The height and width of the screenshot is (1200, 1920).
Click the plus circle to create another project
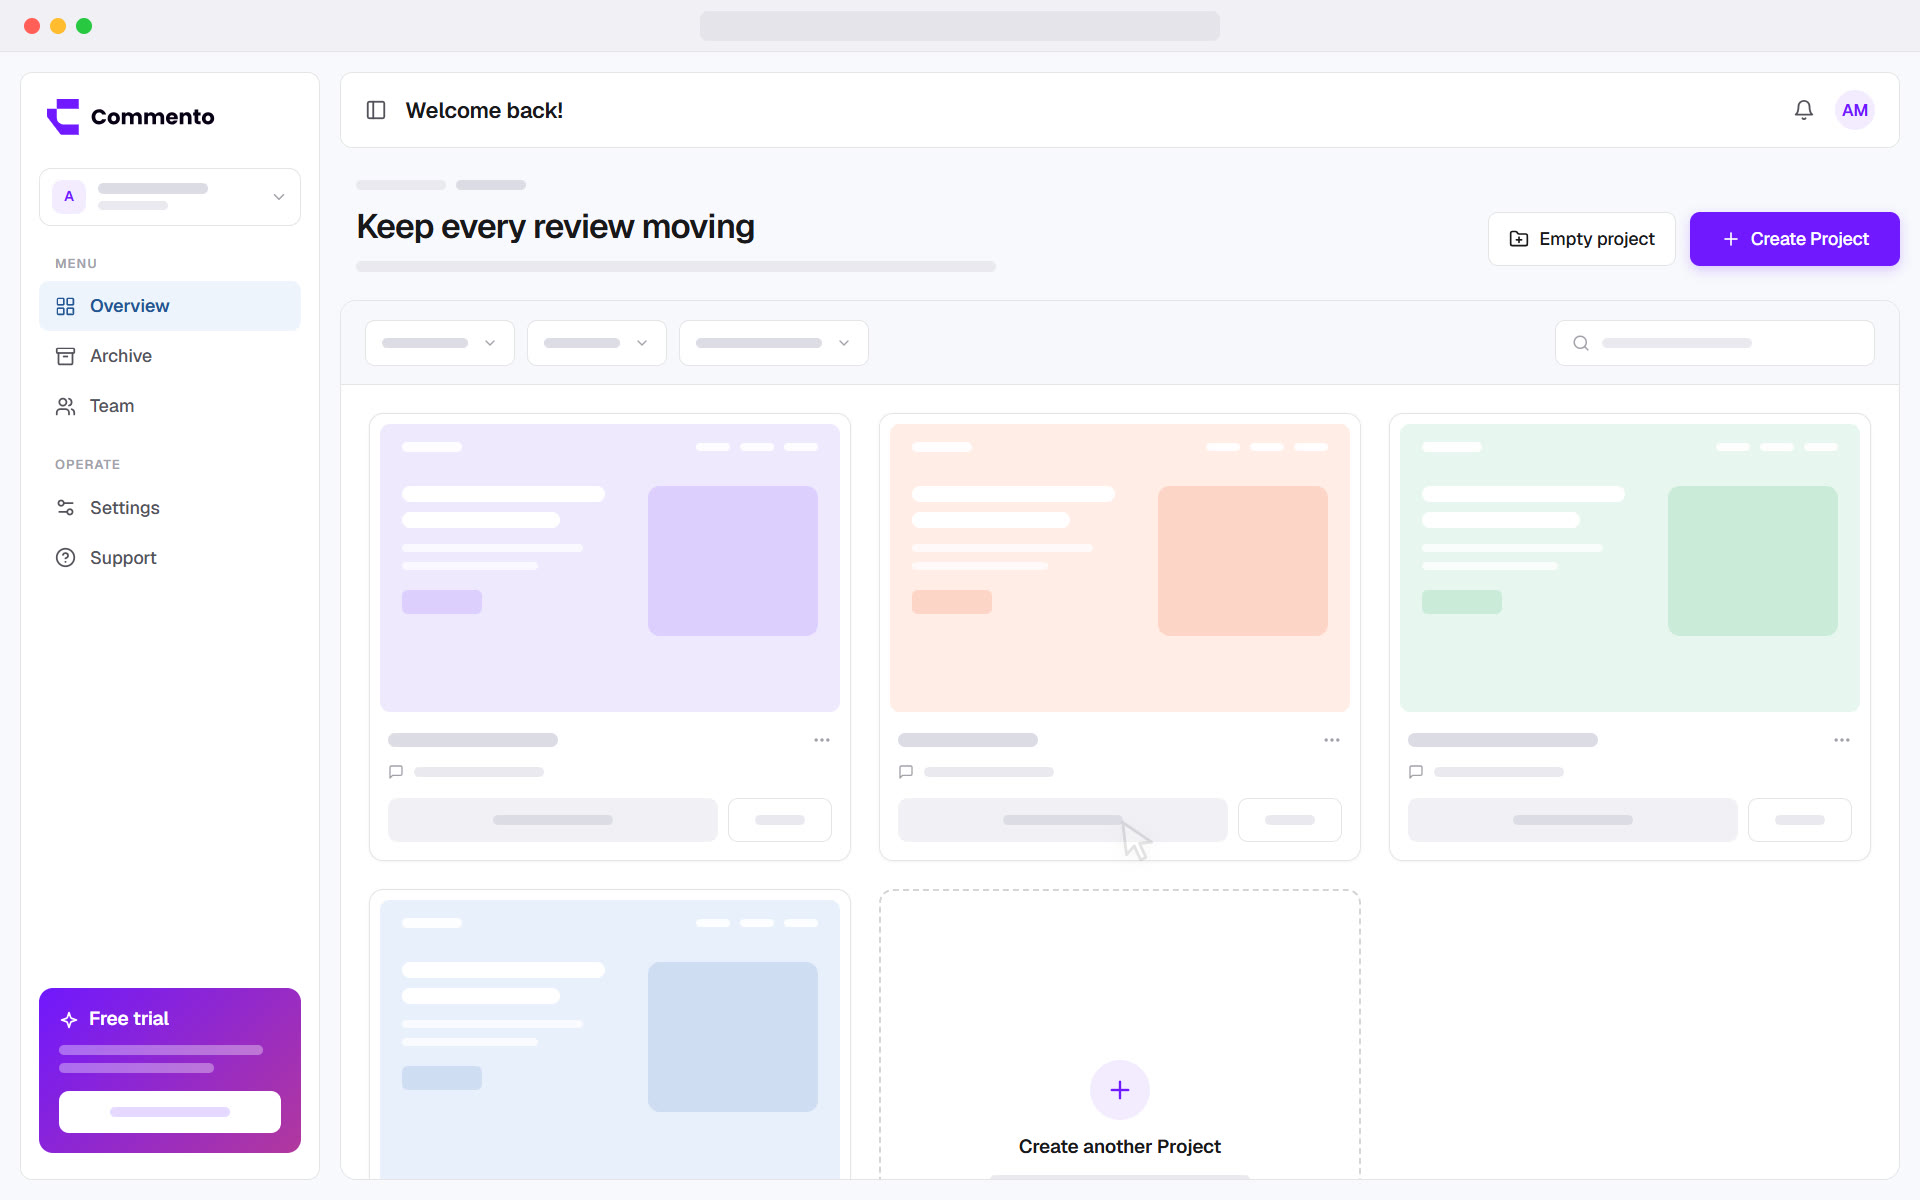point(1120,1090)
